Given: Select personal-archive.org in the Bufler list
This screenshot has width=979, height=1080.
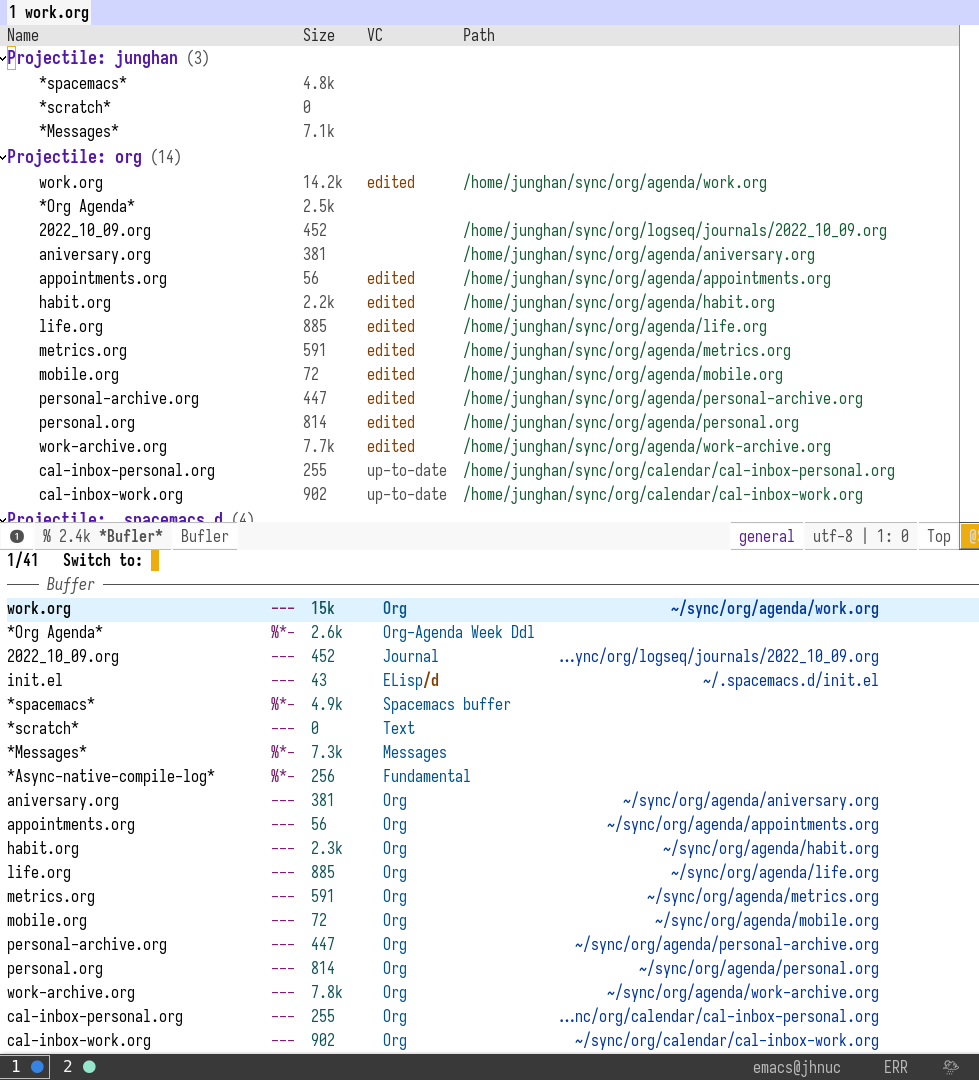Looking at the screenshot, I should click(x=118, y=399).
